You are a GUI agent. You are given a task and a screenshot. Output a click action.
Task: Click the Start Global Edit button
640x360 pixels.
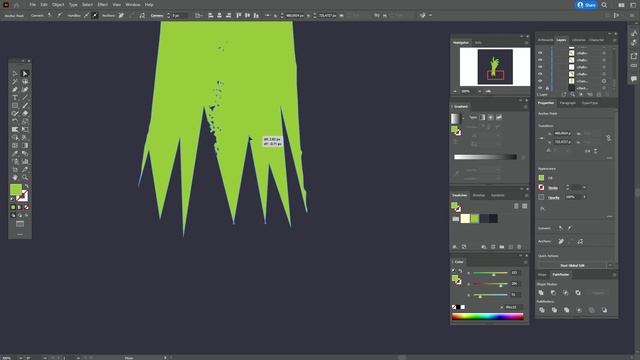(573, 265)
